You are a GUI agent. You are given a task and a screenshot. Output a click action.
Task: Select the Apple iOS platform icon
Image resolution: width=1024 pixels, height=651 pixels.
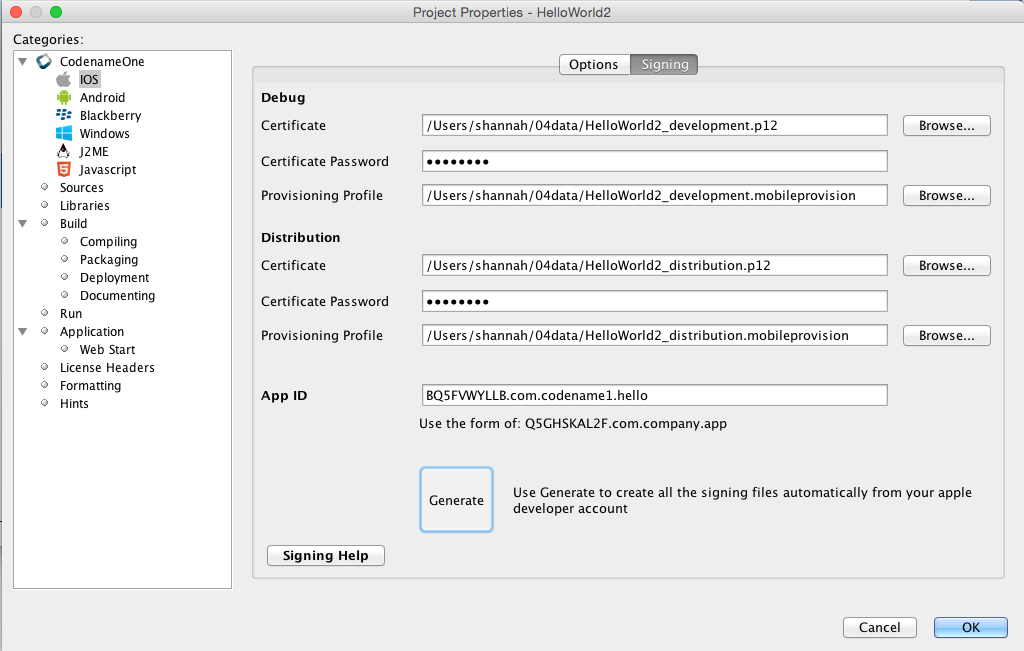click(x=64, y=80)
